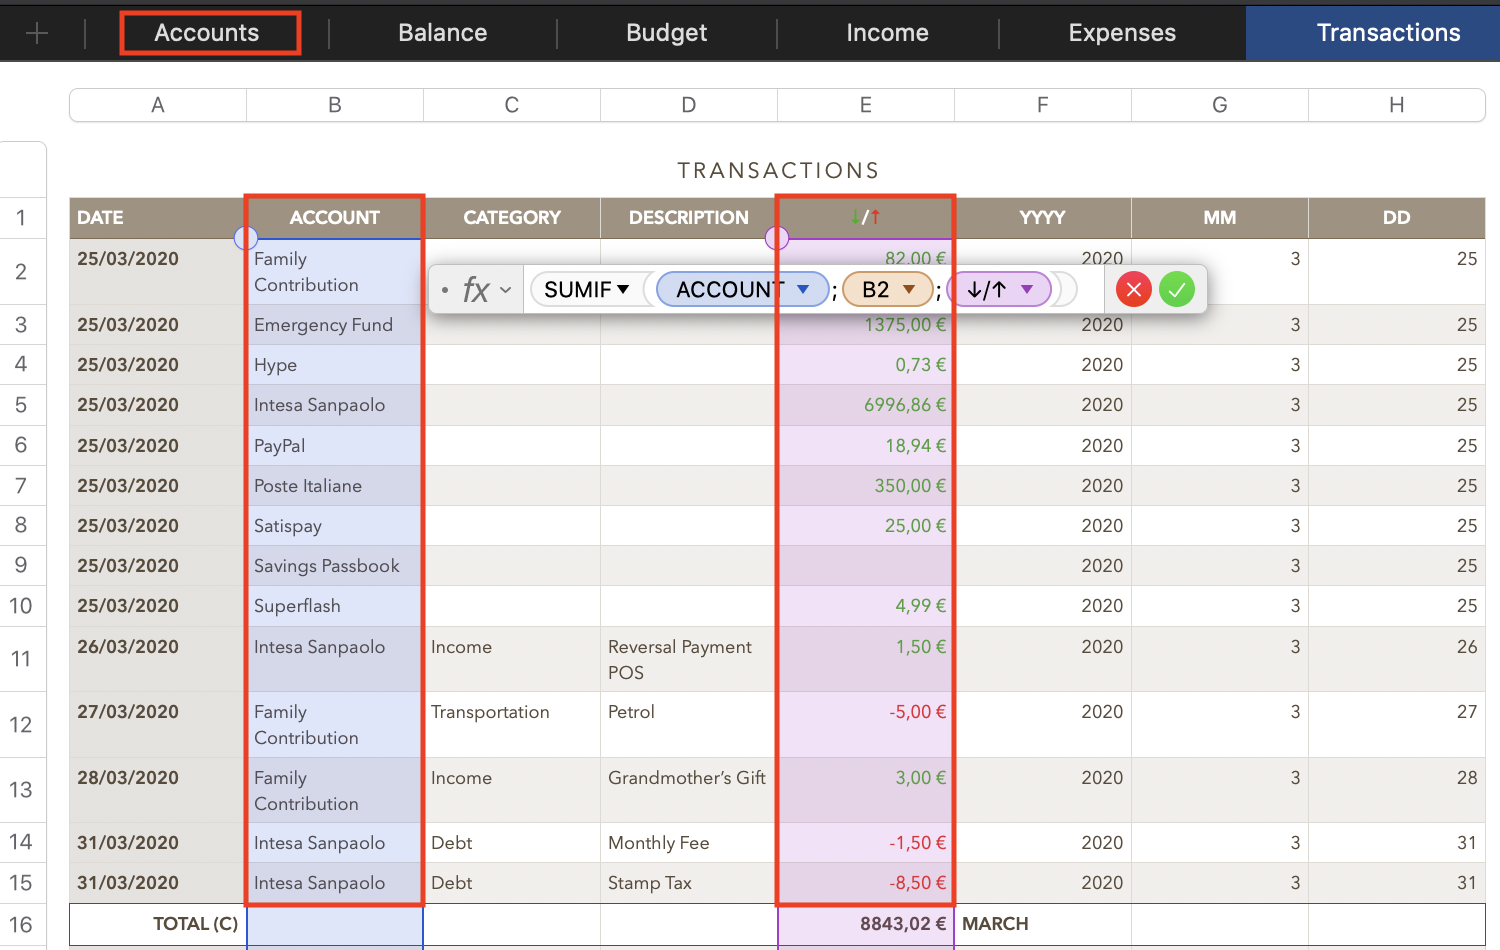Select the 27/03/2020 date cell
The image size is (1500, 950).
[x=158, y=725]
